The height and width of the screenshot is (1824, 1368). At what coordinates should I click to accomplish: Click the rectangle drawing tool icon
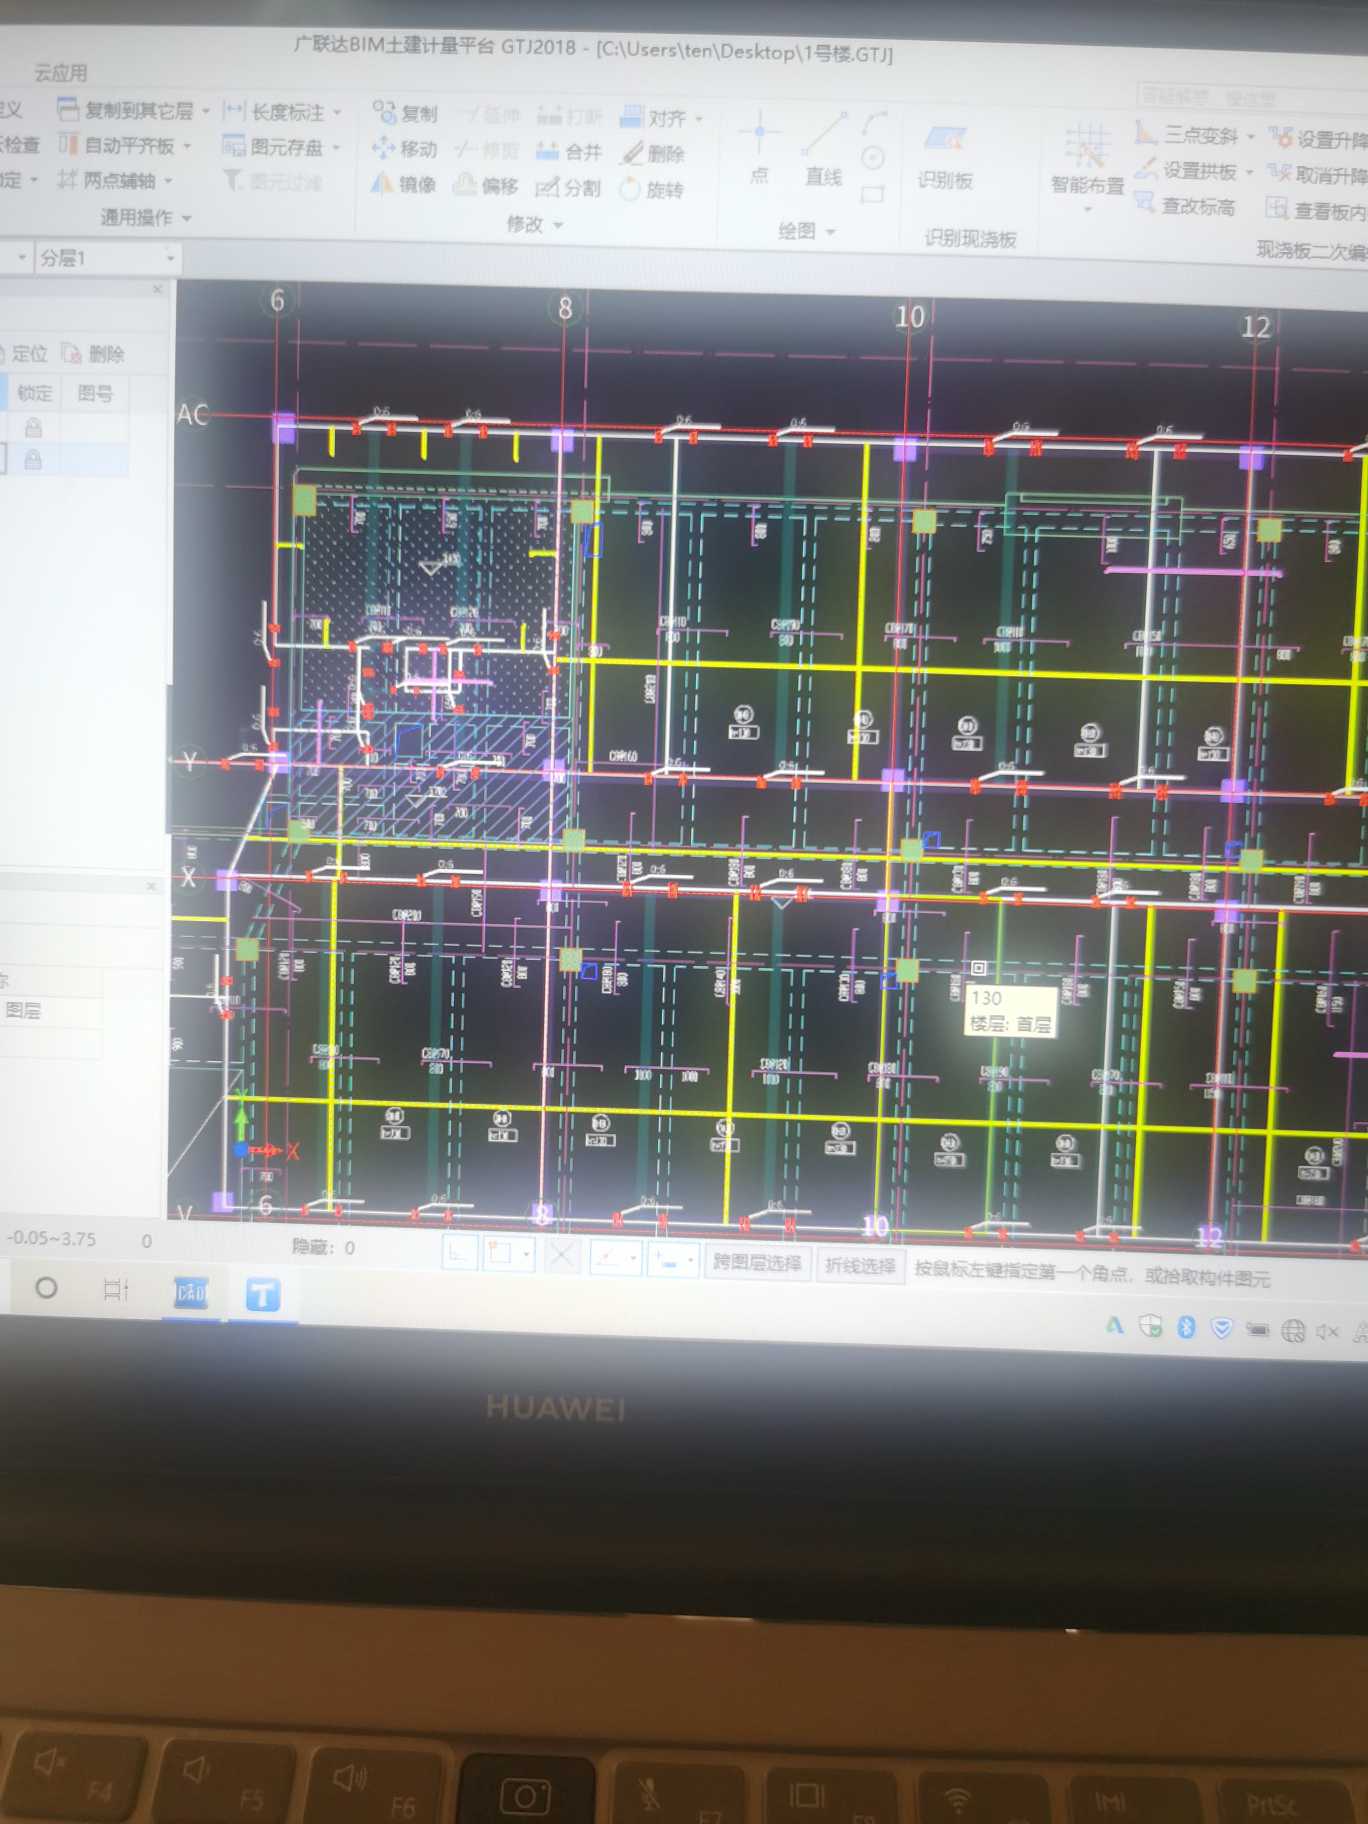[x=872, y=194]
